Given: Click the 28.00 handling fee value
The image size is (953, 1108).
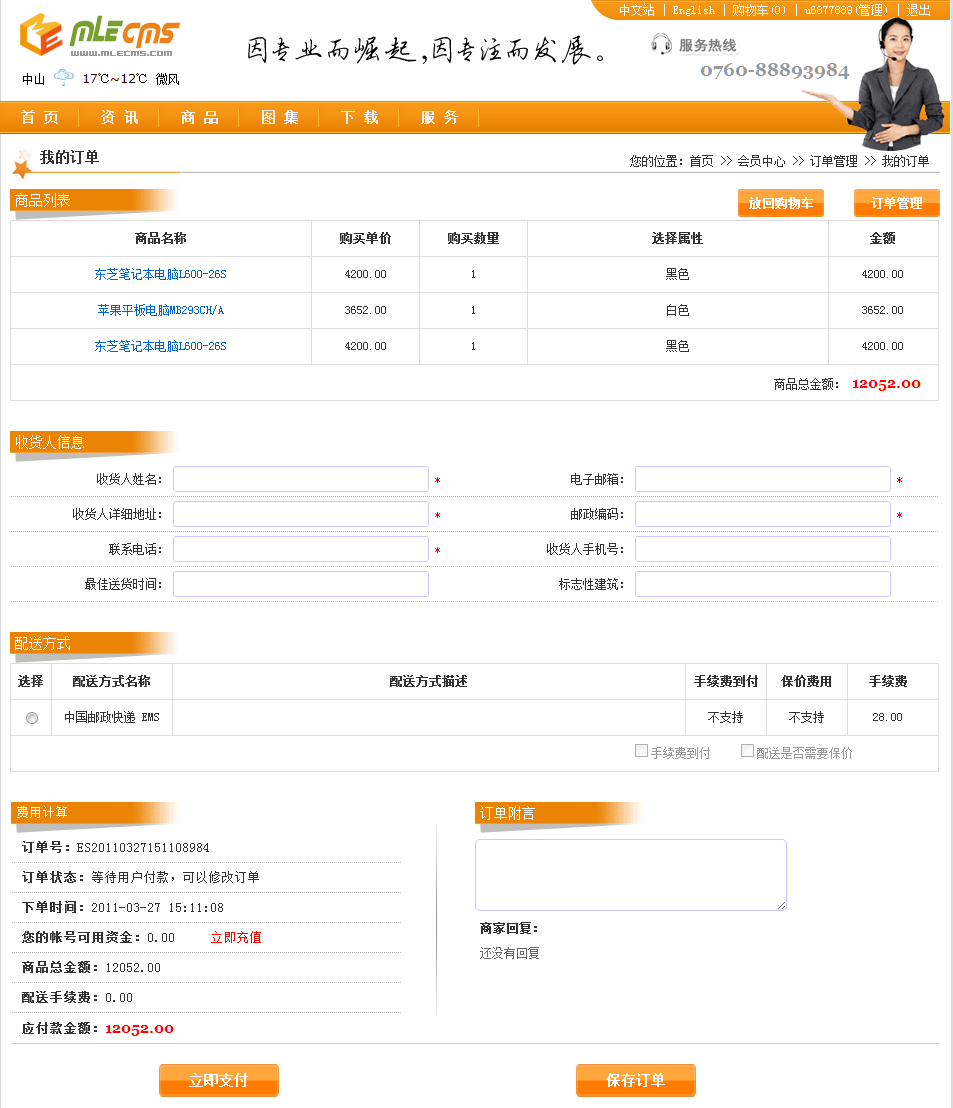Looking at the screenshot, I should [887, 717].
